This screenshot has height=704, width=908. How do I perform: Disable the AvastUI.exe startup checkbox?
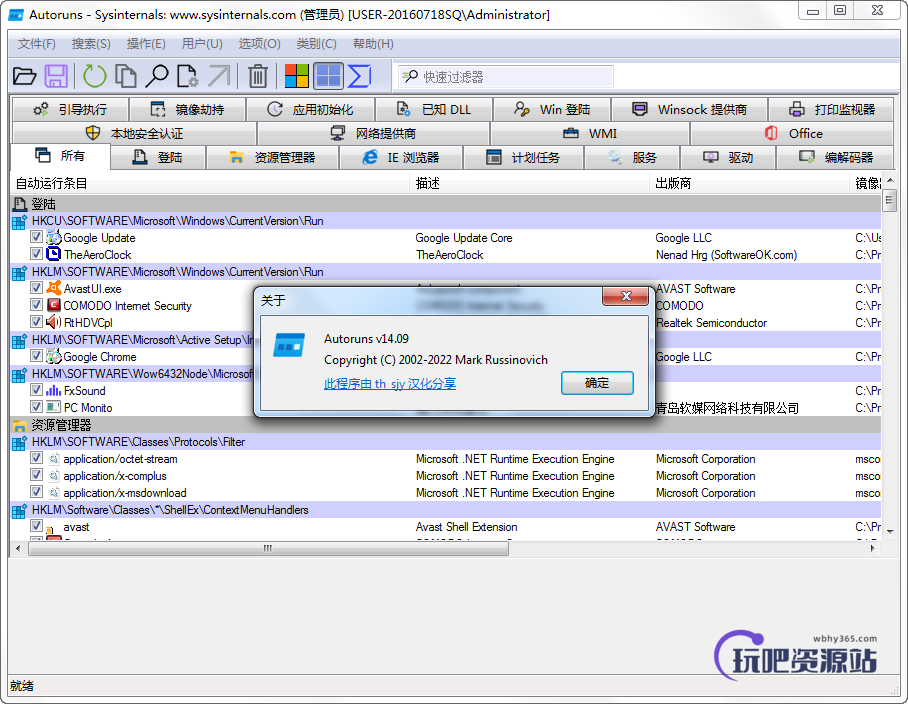(36, 288)
